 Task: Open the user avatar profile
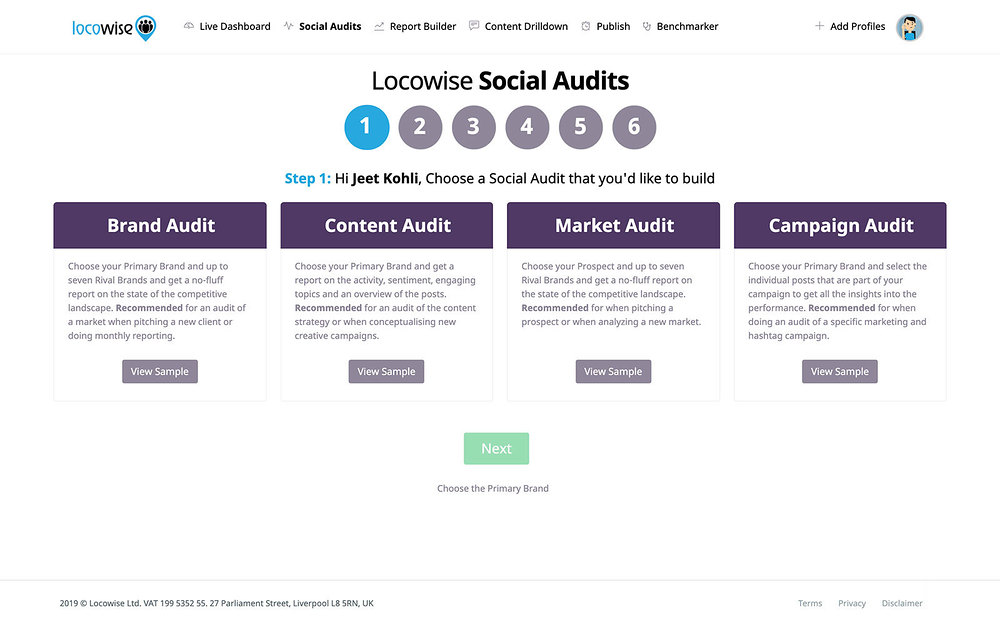point(909,28)
